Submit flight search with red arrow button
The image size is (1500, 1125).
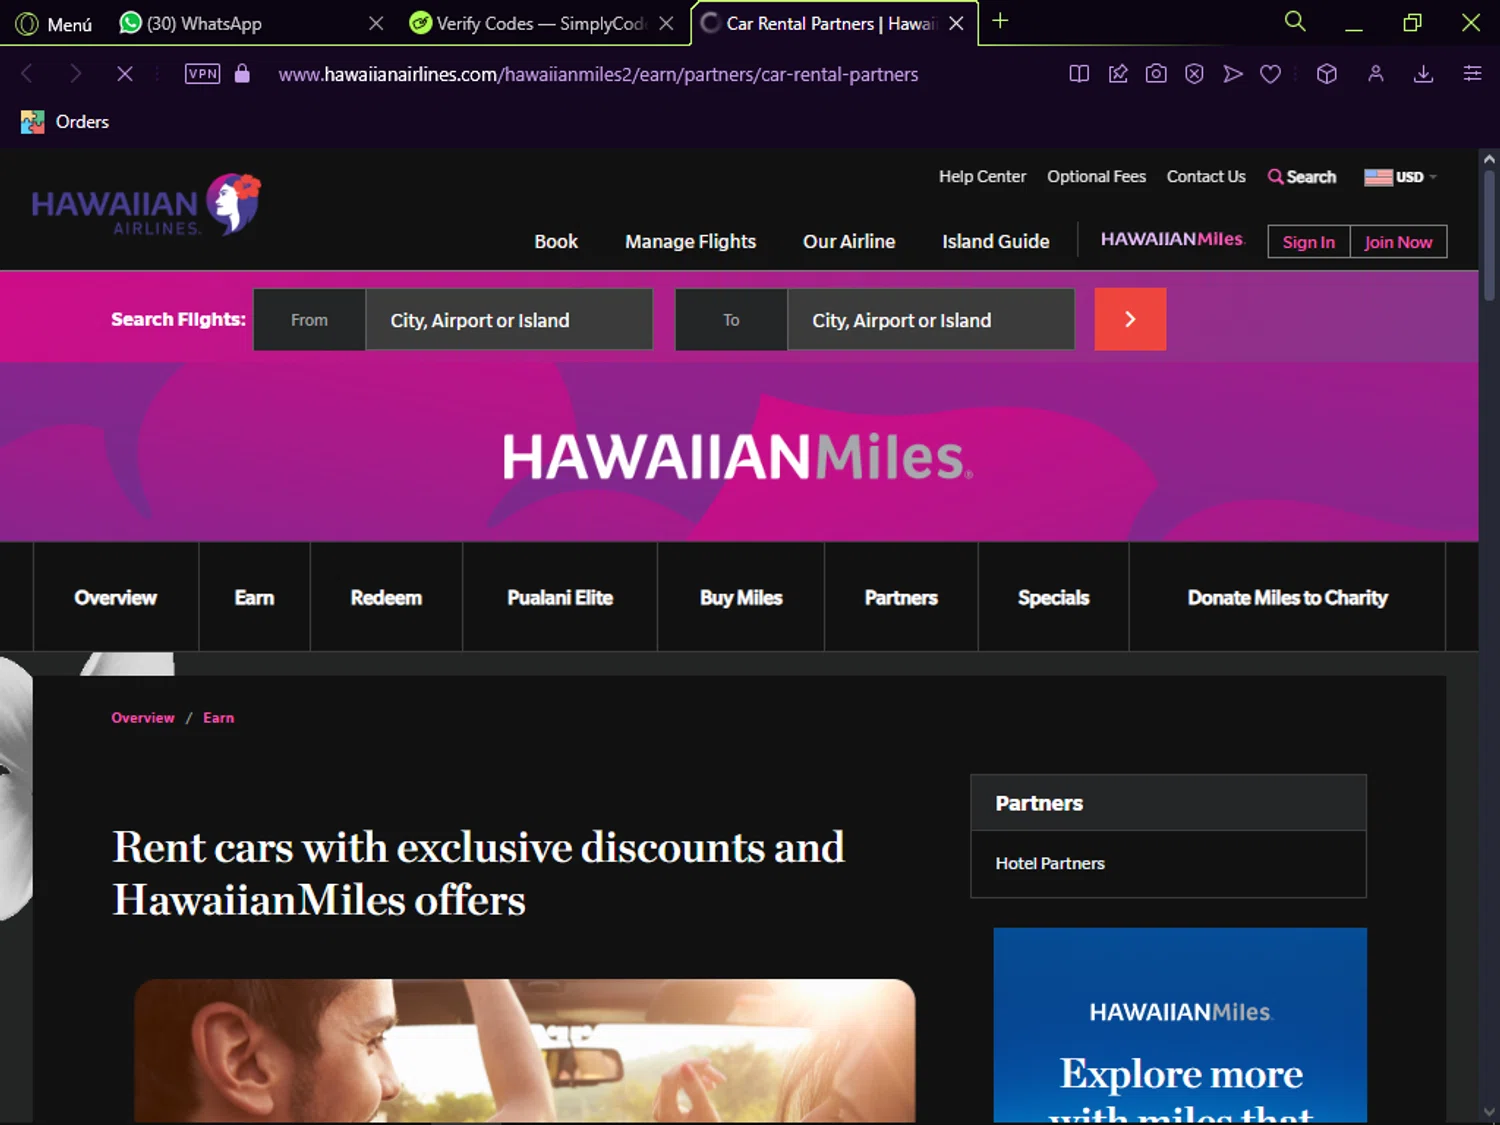tap(1130, 319)
